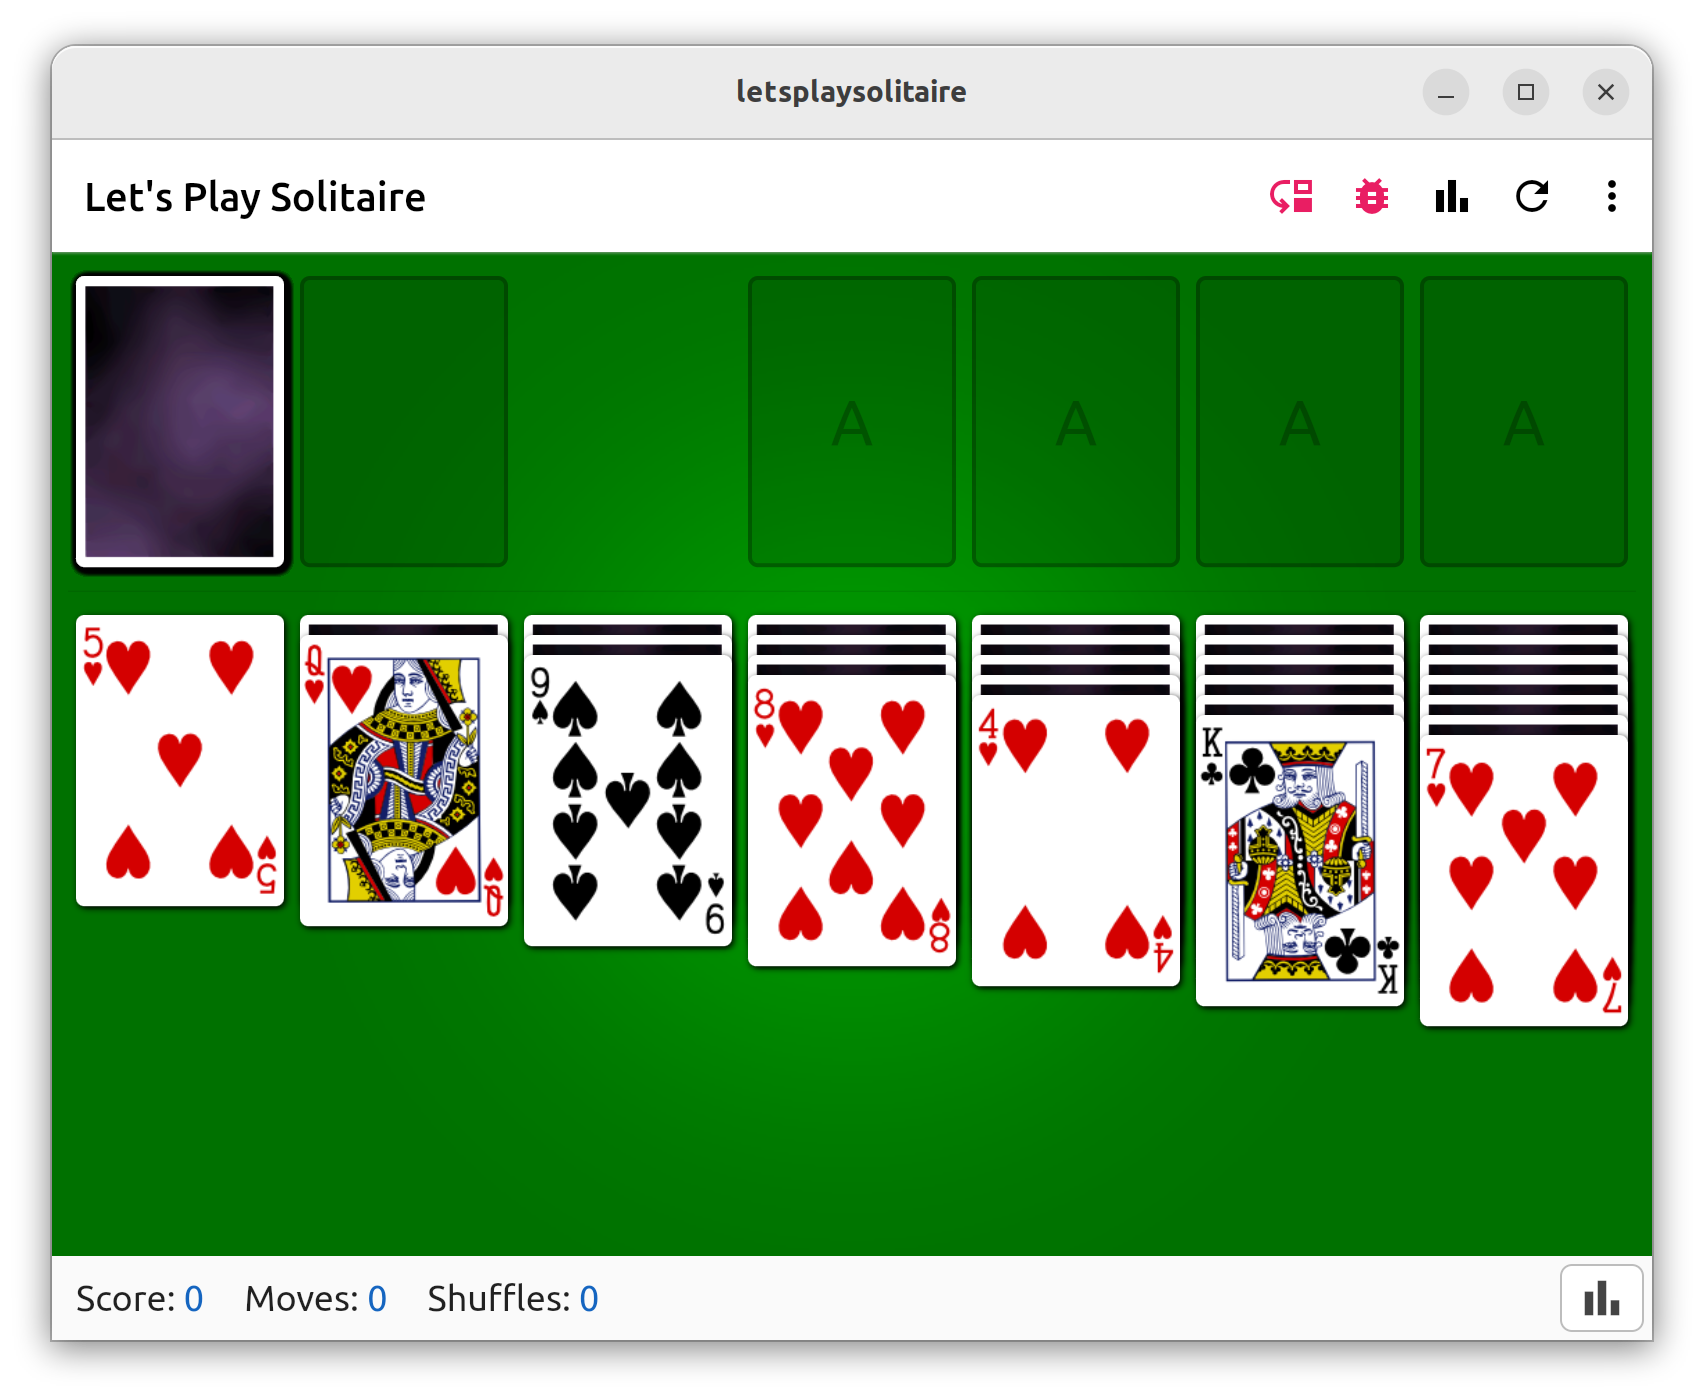Select the third foundation slot marked A
Screen dimensions: 1704x1398
[1300, 421]
